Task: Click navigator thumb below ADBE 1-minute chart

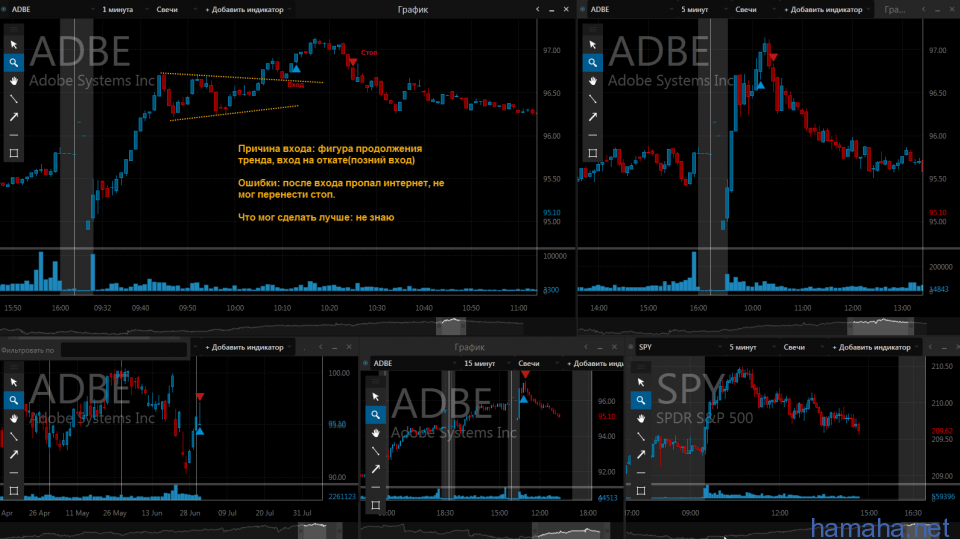Action: point(451,326)
